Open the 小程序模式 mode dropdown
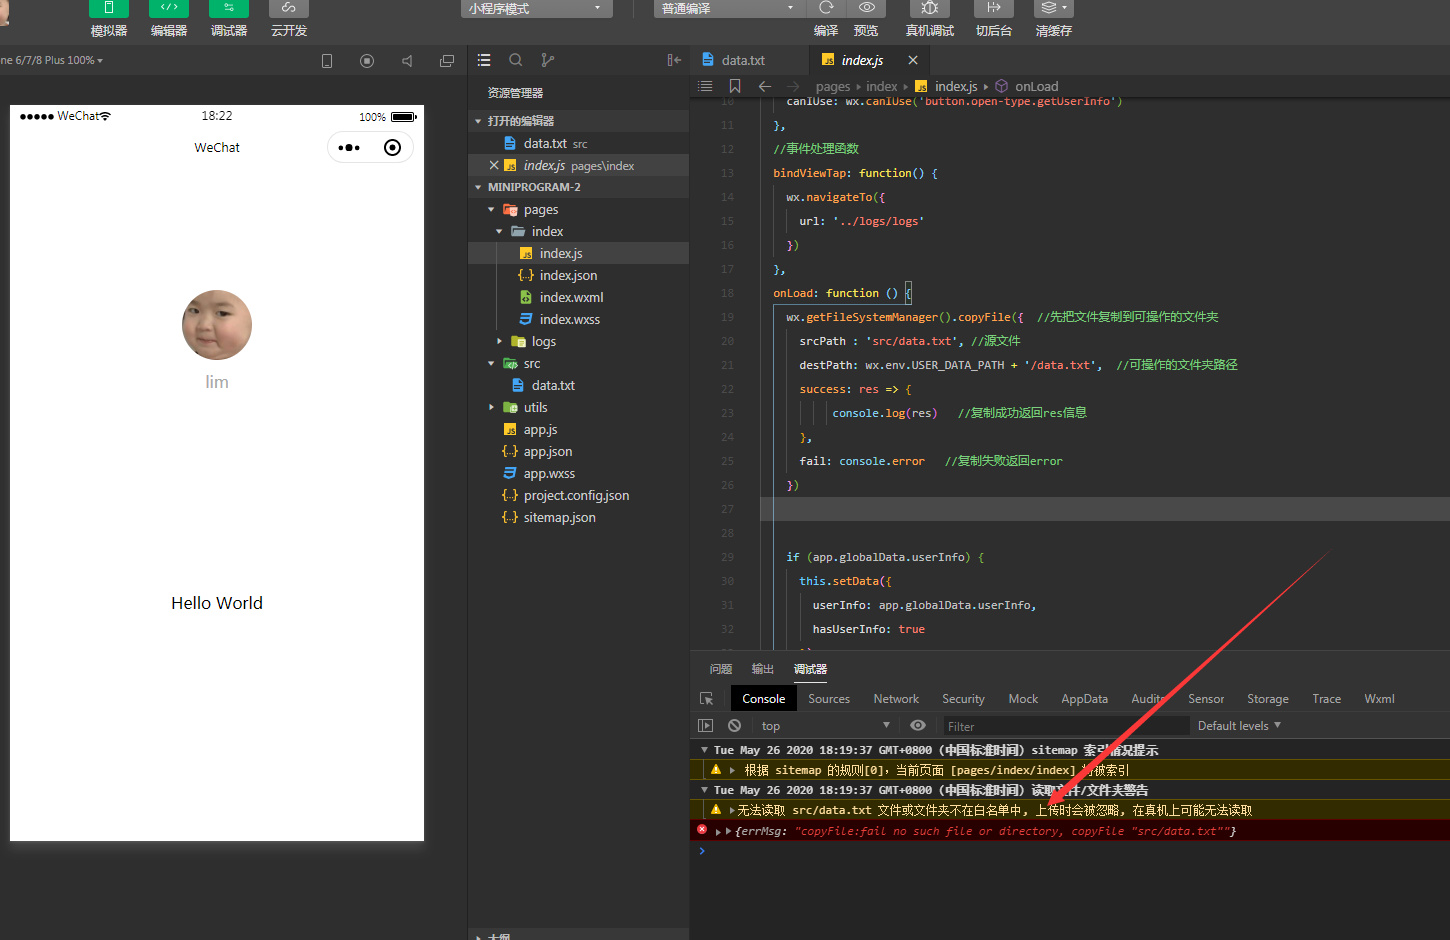The image size is (1450, 940). pos(537,9)
